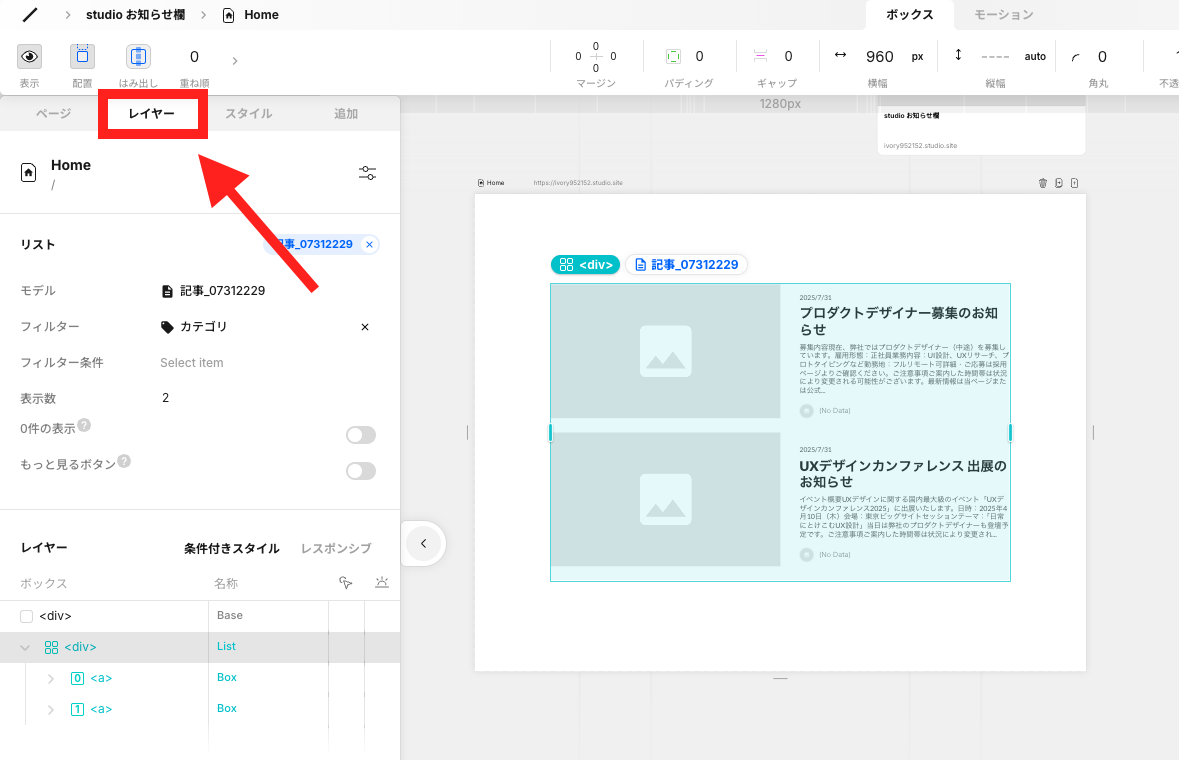The height and width of the screenshot is (760, 1179).
Task: Click the Select item filter condition
Action: (192, 362)
